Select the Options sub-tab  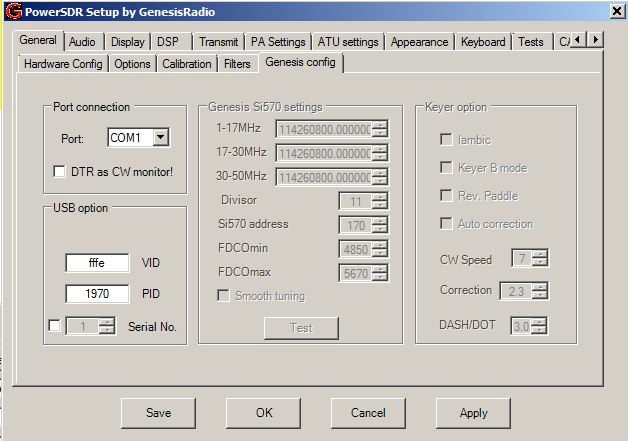[133, 64]
